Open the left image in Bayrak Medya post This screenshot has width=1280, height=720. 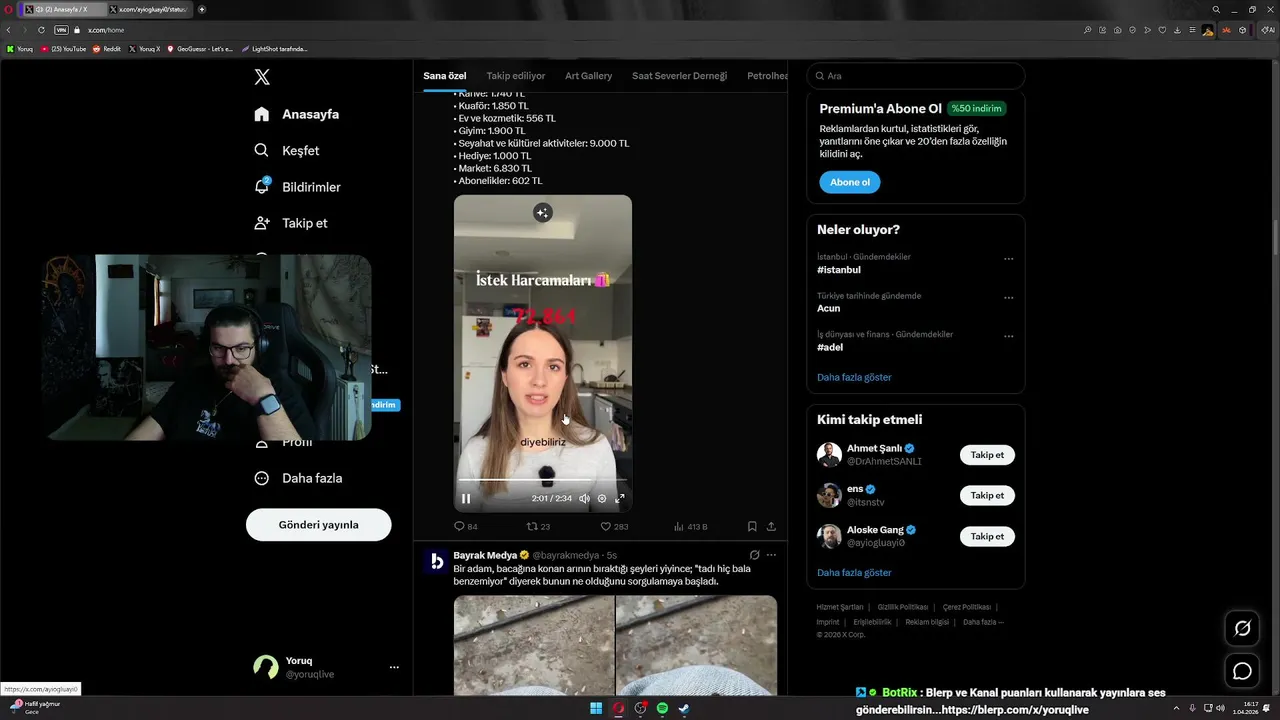click(534, 645)
